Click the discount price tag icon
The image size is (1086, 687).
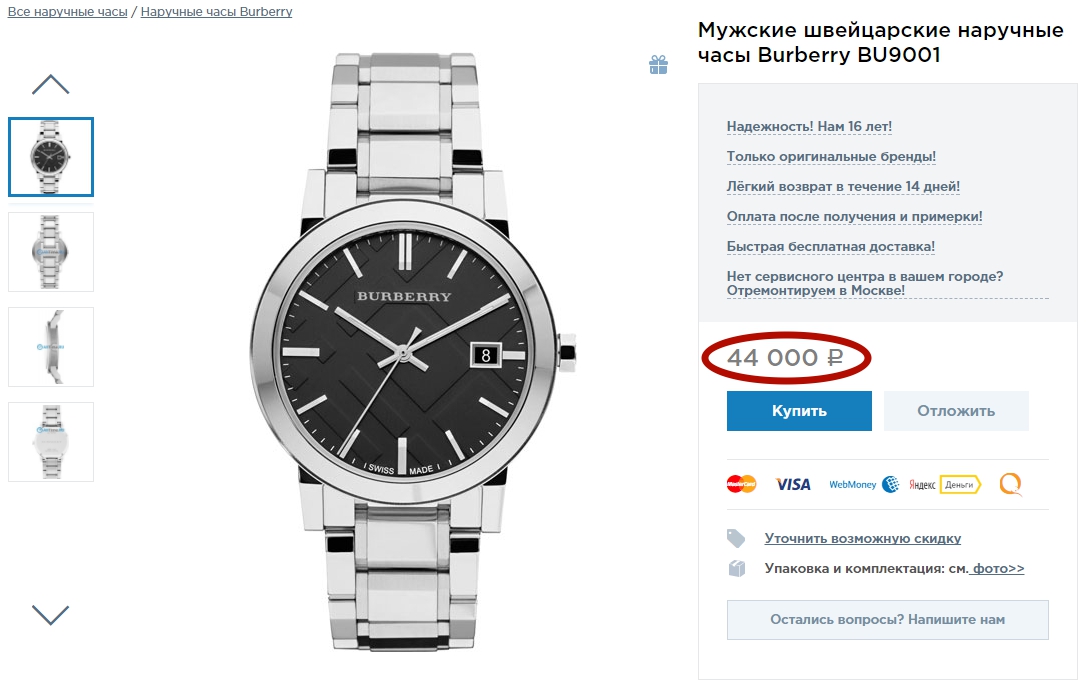pyautogui.click(x=737, y=539)
